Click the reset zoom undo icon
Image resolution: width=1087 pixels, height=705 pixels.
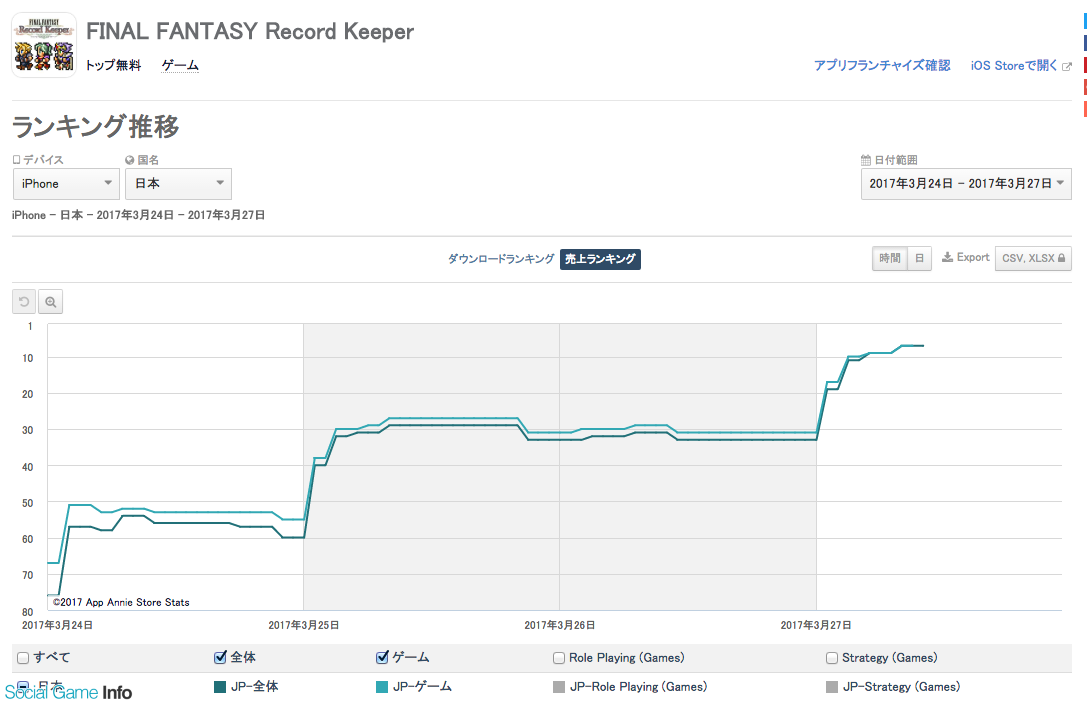click(x=24, y=302)
